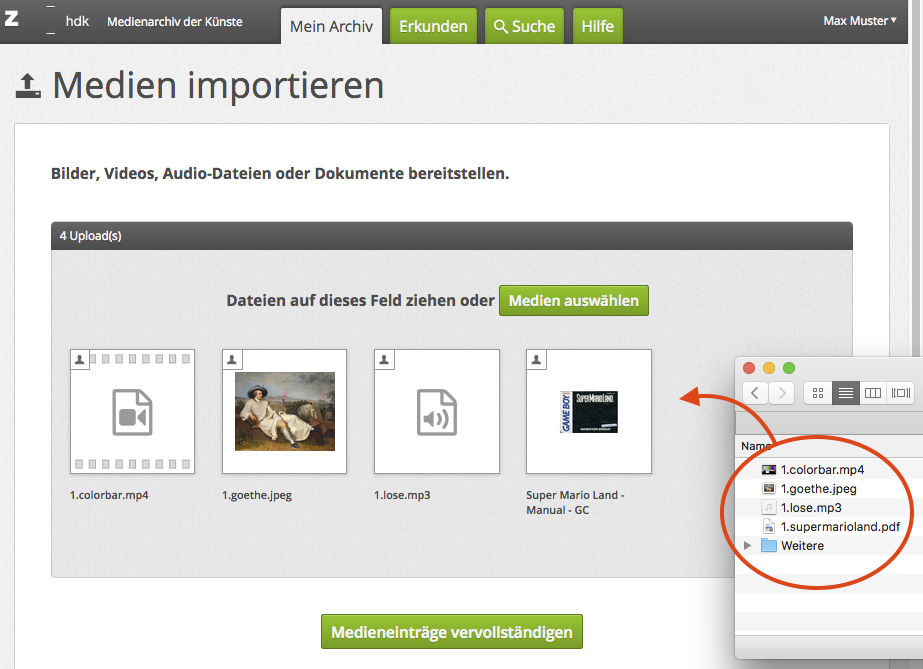Switch Finder to cover flow view
The width and height of the screenshot is (923, 669).
[901, 393]
